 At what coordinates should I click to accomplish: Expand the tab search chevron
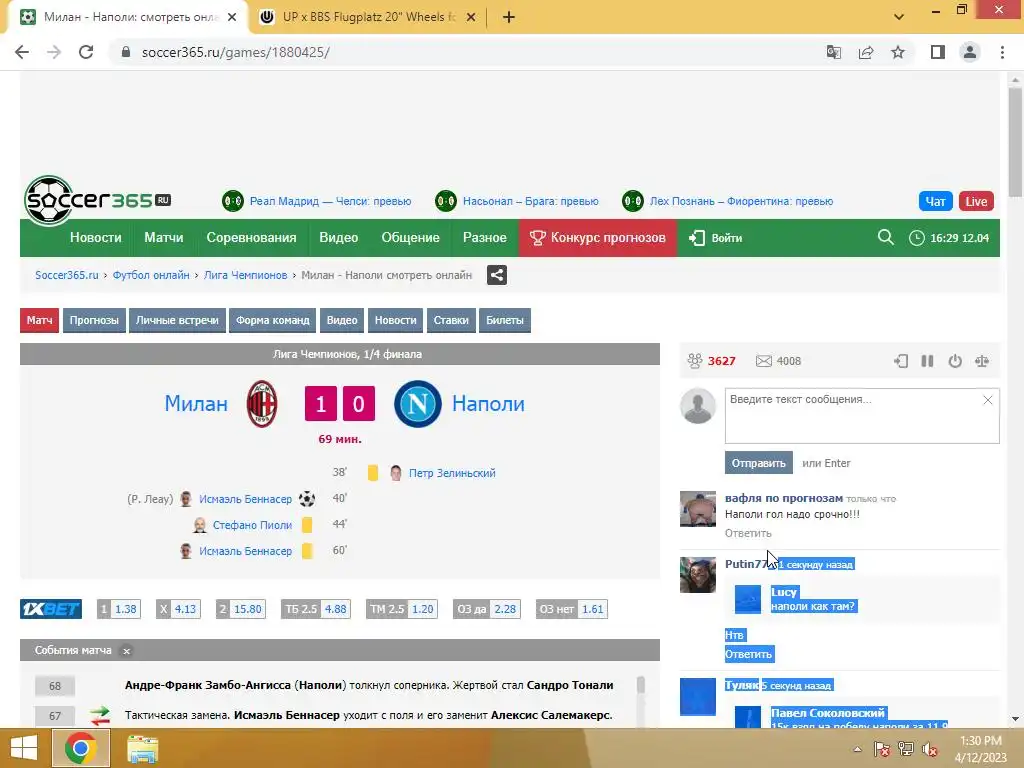(x=899, y=17)
